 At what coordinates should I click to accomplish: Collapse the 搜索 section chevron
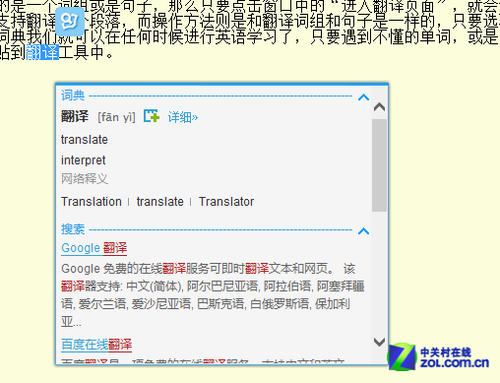pos(363,231)
